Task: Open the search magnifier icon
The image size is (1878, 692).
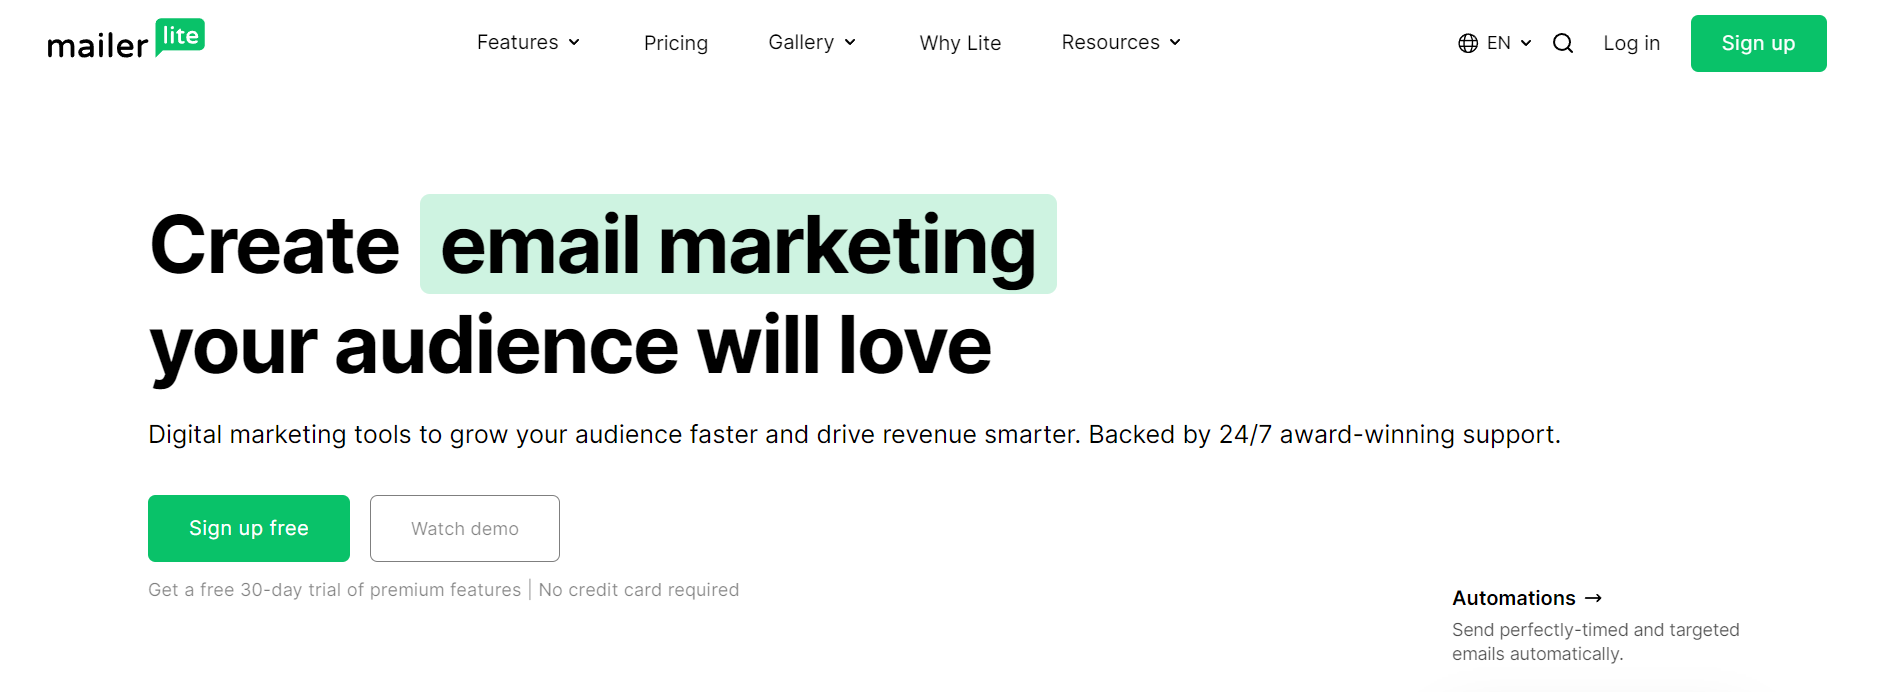Action: pos(1563,43)
